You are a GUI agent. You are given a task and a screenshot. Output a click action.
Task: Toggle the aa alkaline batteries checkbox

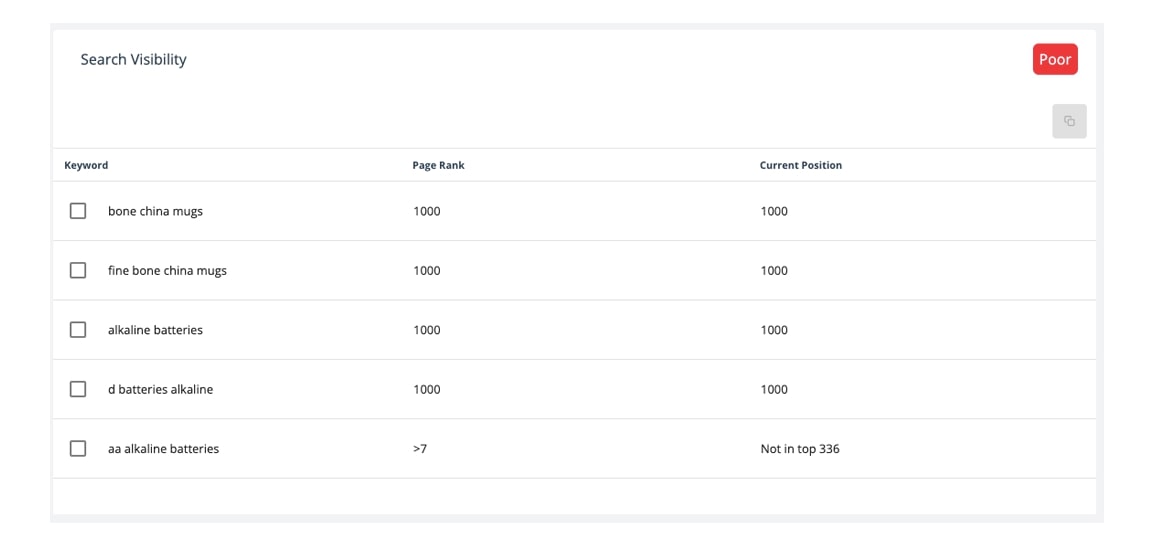(x=78, y=448)
